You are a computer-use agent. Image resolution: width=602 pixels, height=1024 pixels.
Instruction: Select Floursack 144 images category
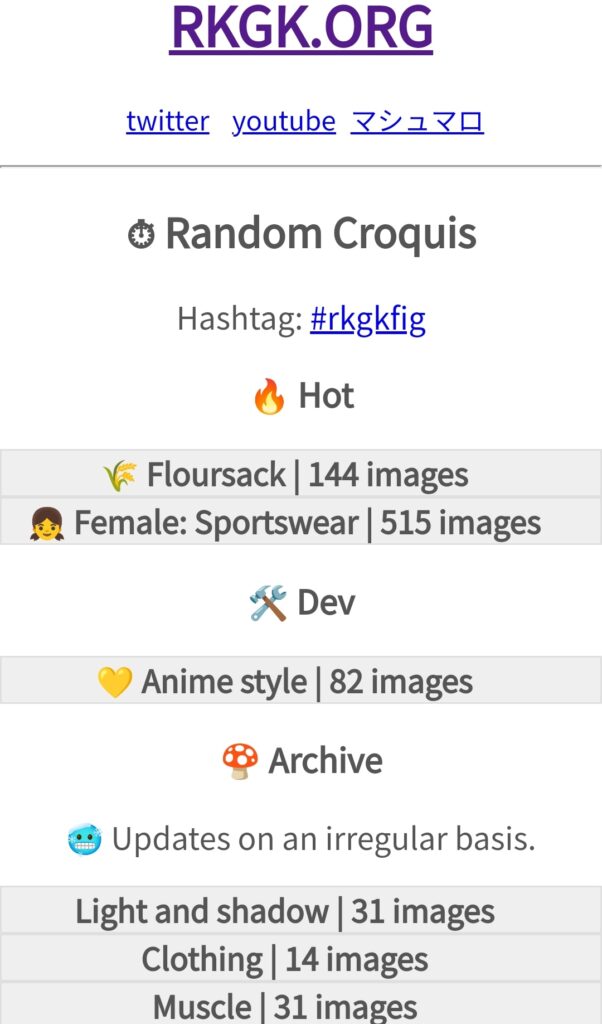pyautogui.click(x=301, y=473)
